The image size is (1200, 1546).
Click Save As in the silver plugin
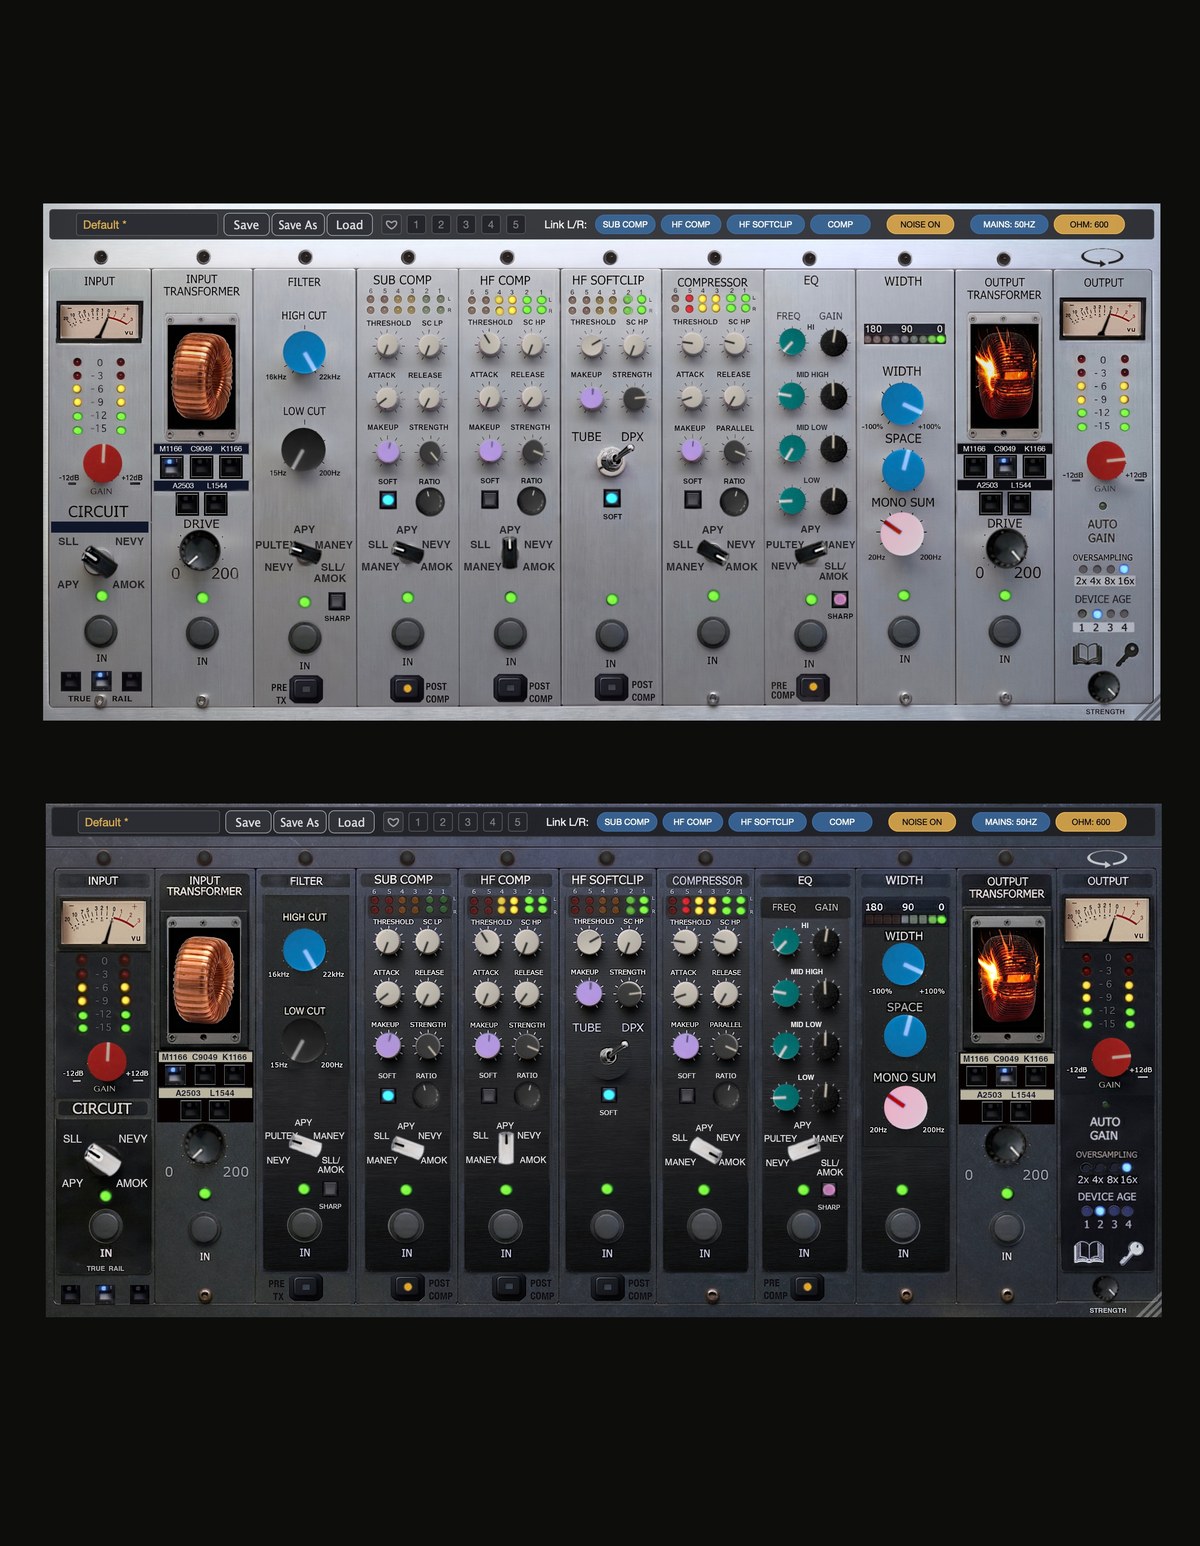pos(298,225)
